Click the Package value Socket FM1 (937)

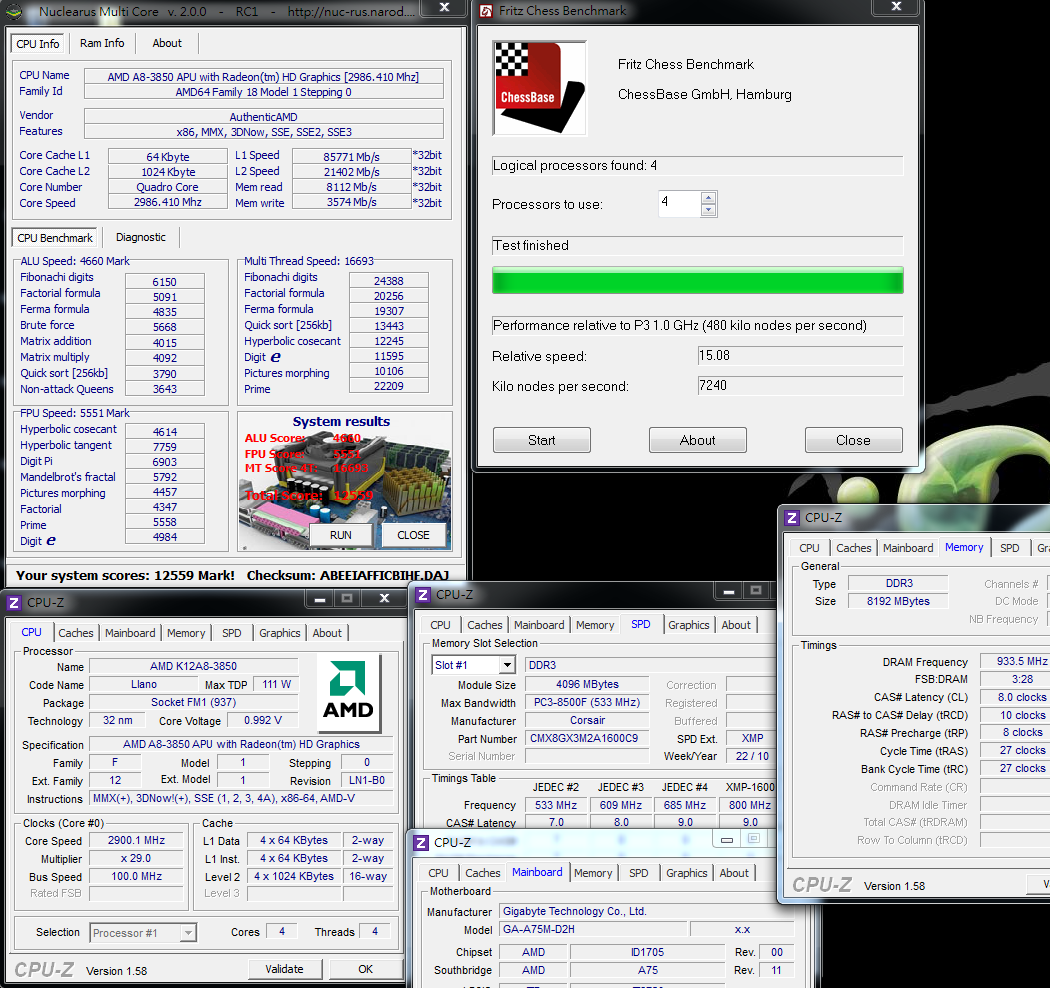tap(194, 702)
